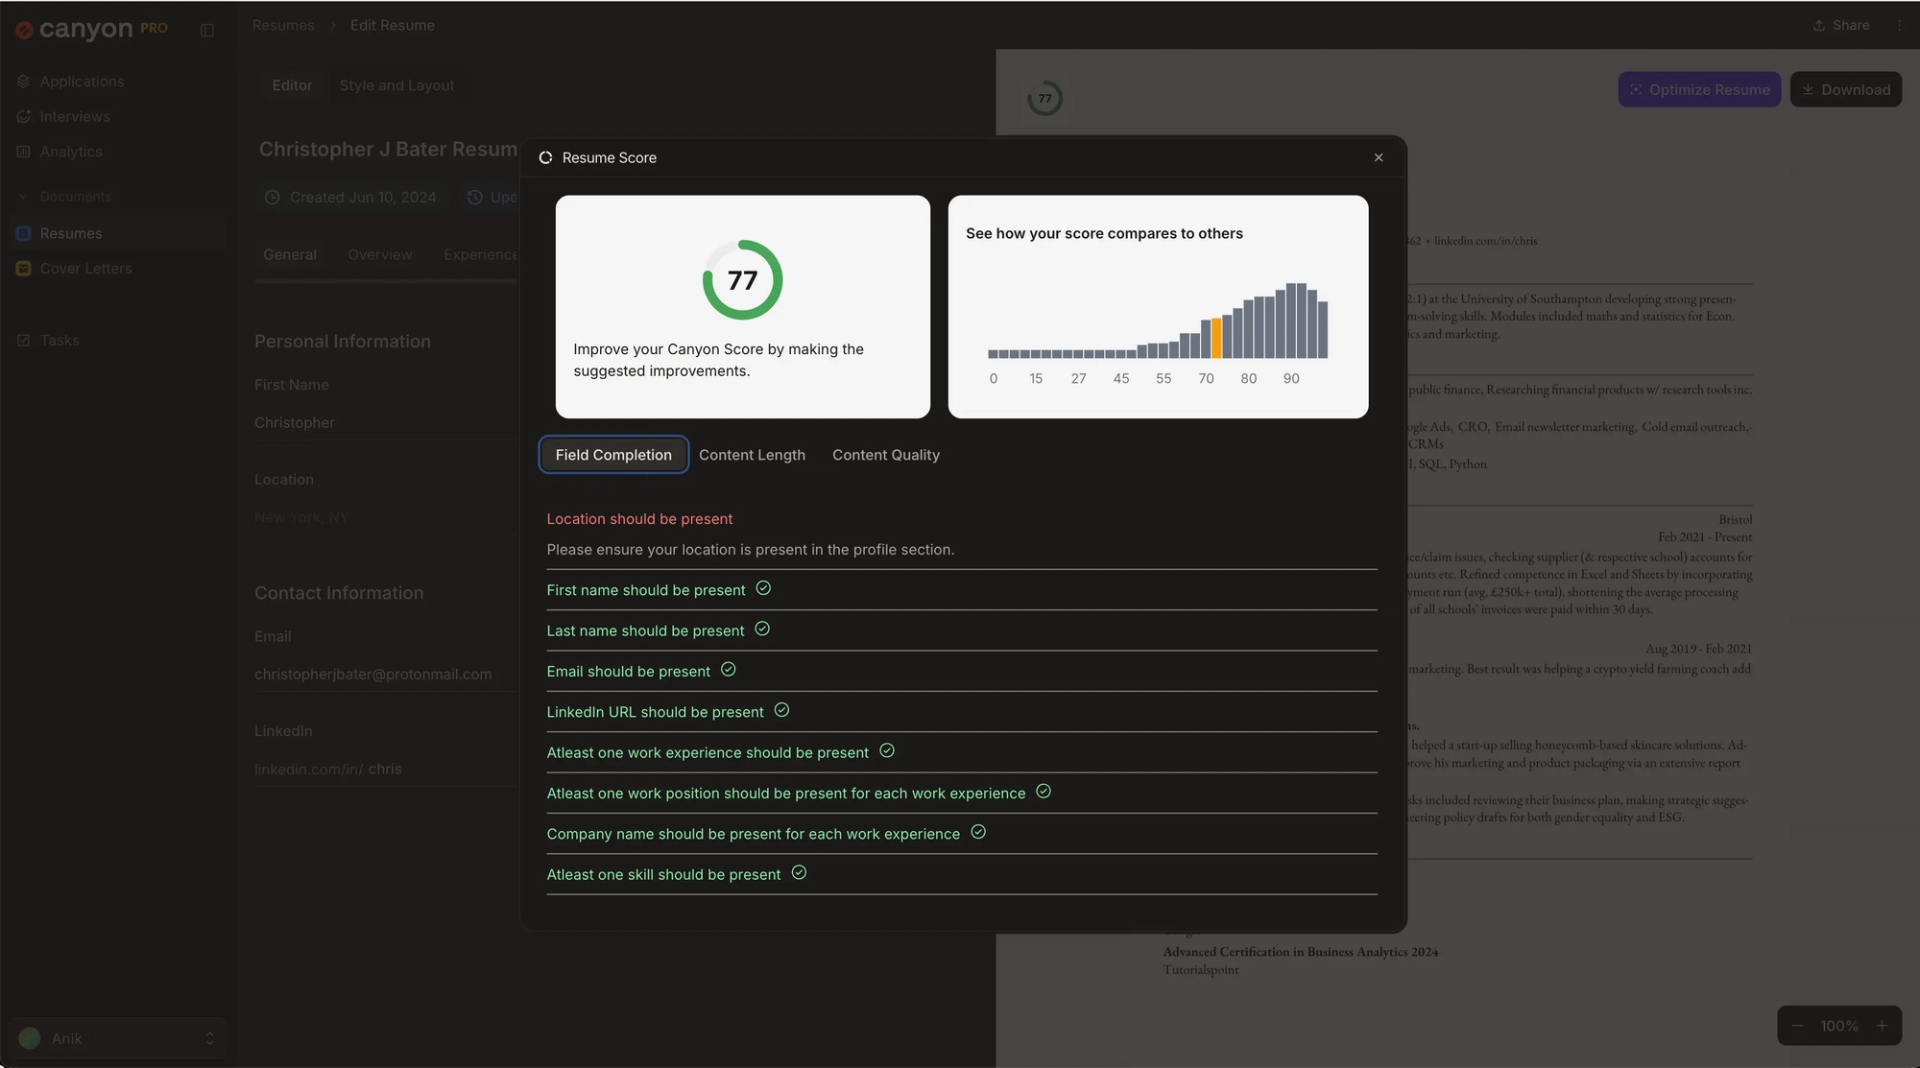Click the Cover Letters sidebar icon
The image size is (1920, 1068).
tap(24, 269)
